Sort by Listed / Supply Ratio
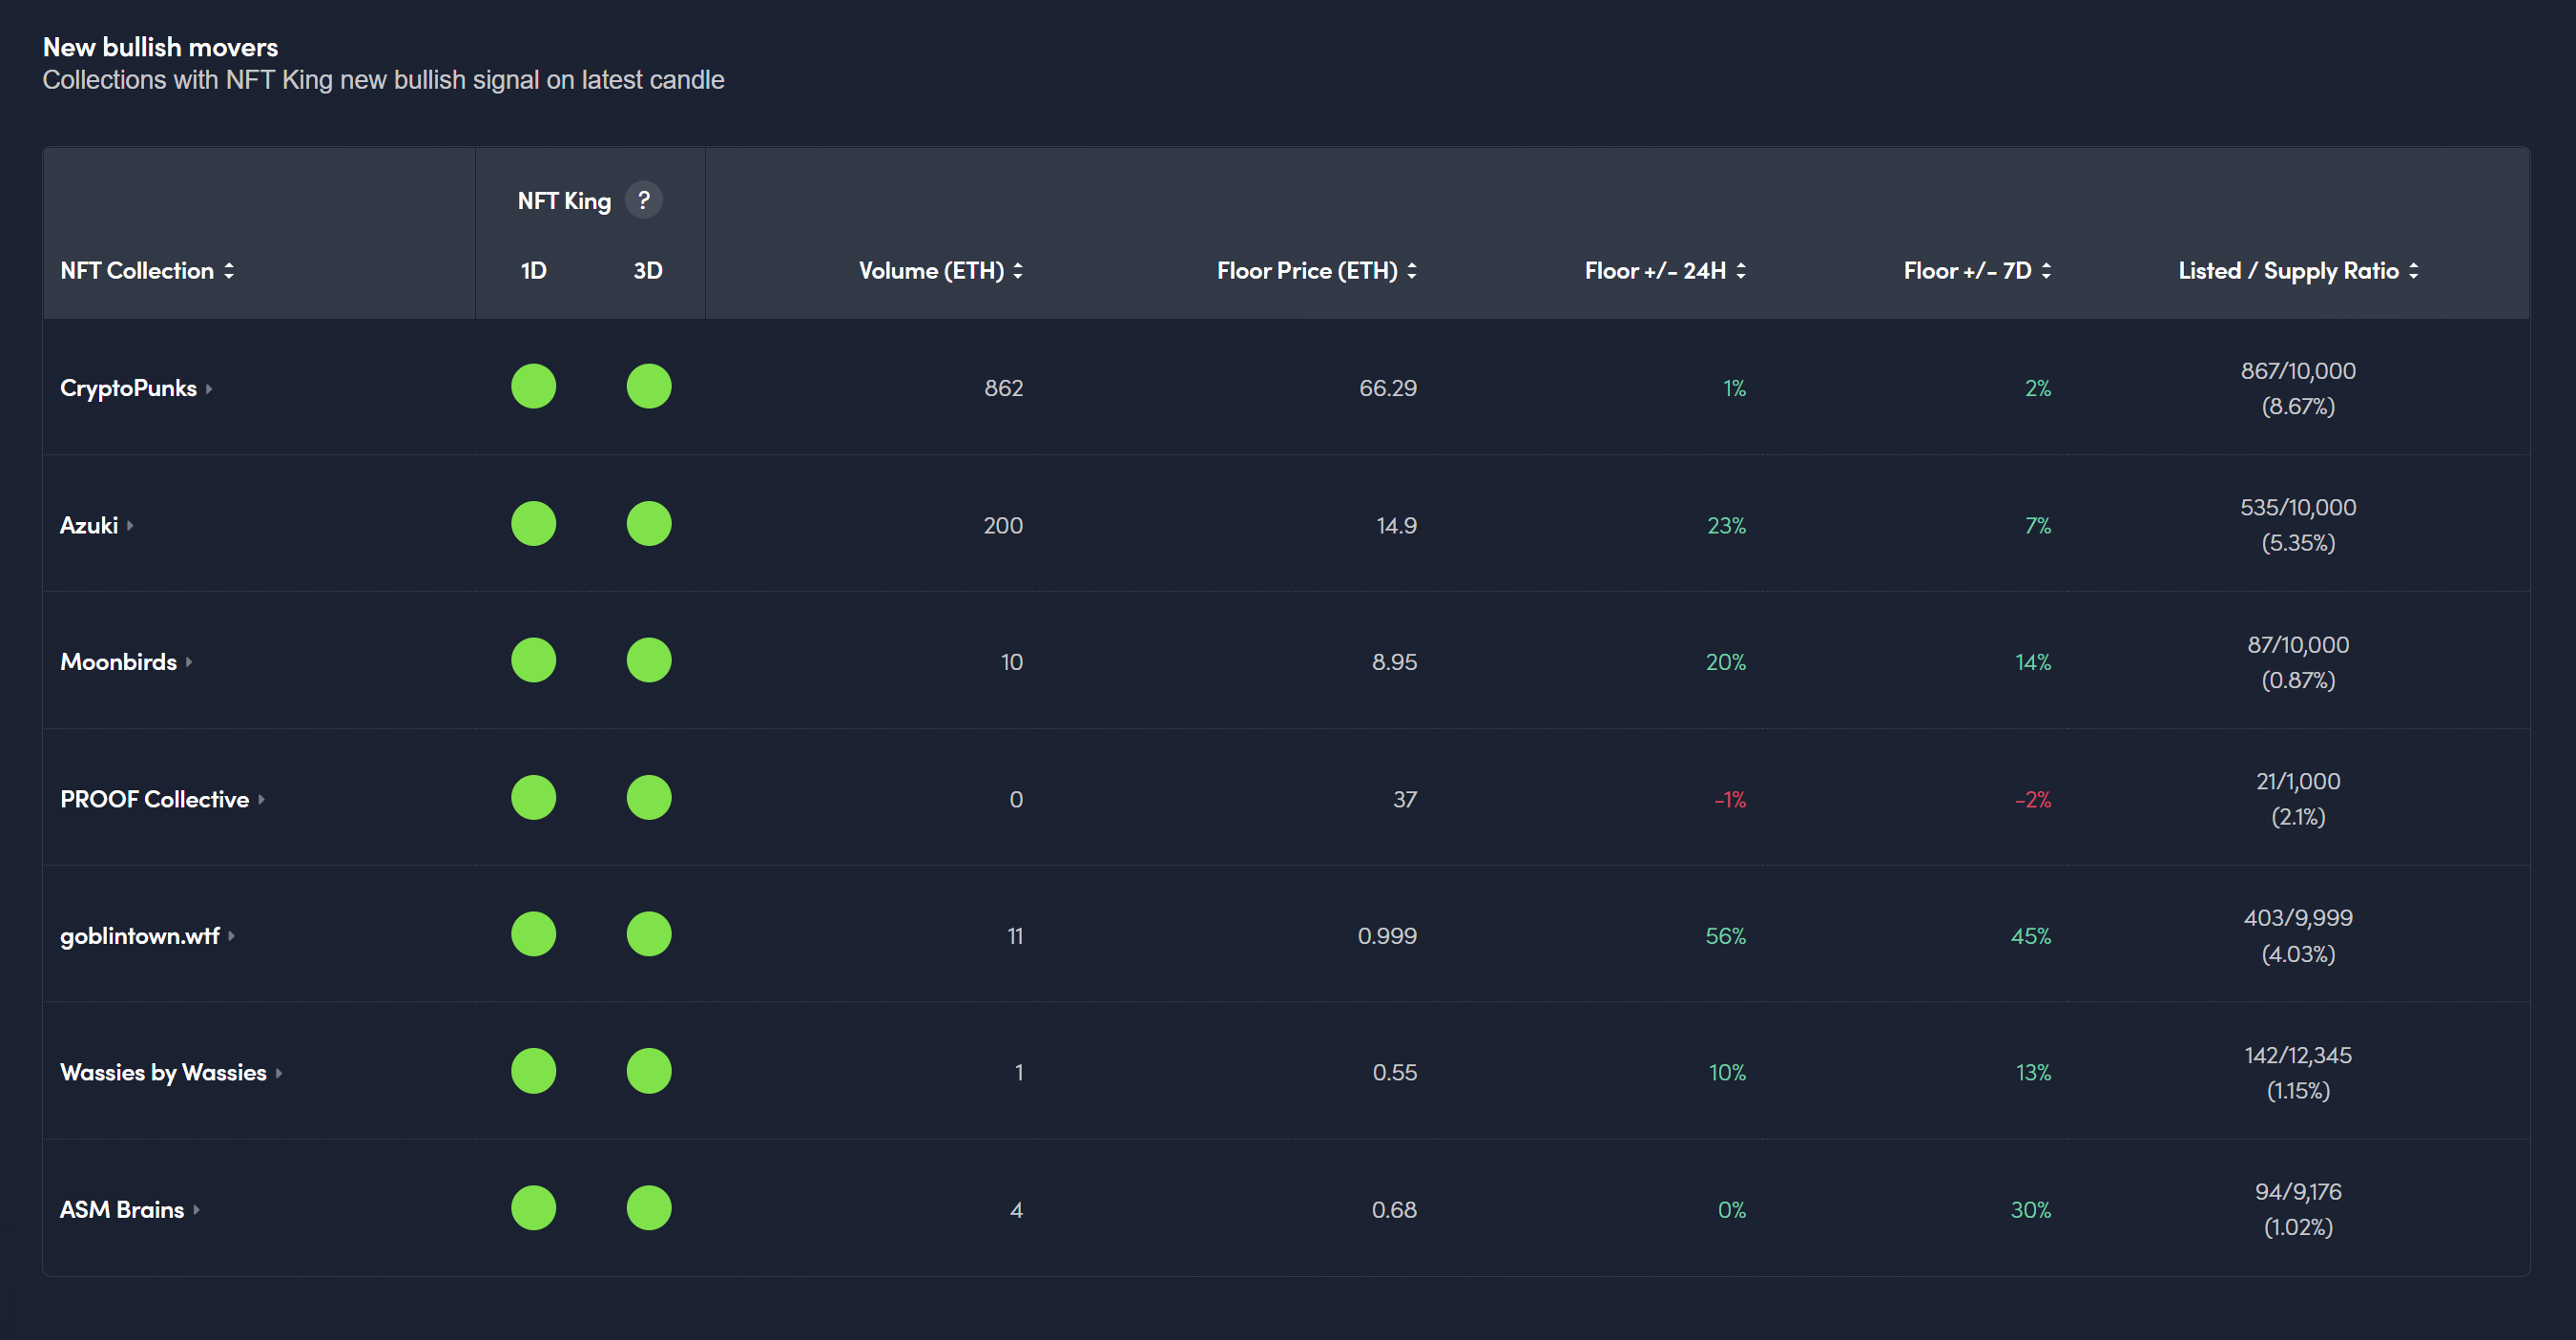Viewport: 2576px width, 1340px height. click(2298, 271)
